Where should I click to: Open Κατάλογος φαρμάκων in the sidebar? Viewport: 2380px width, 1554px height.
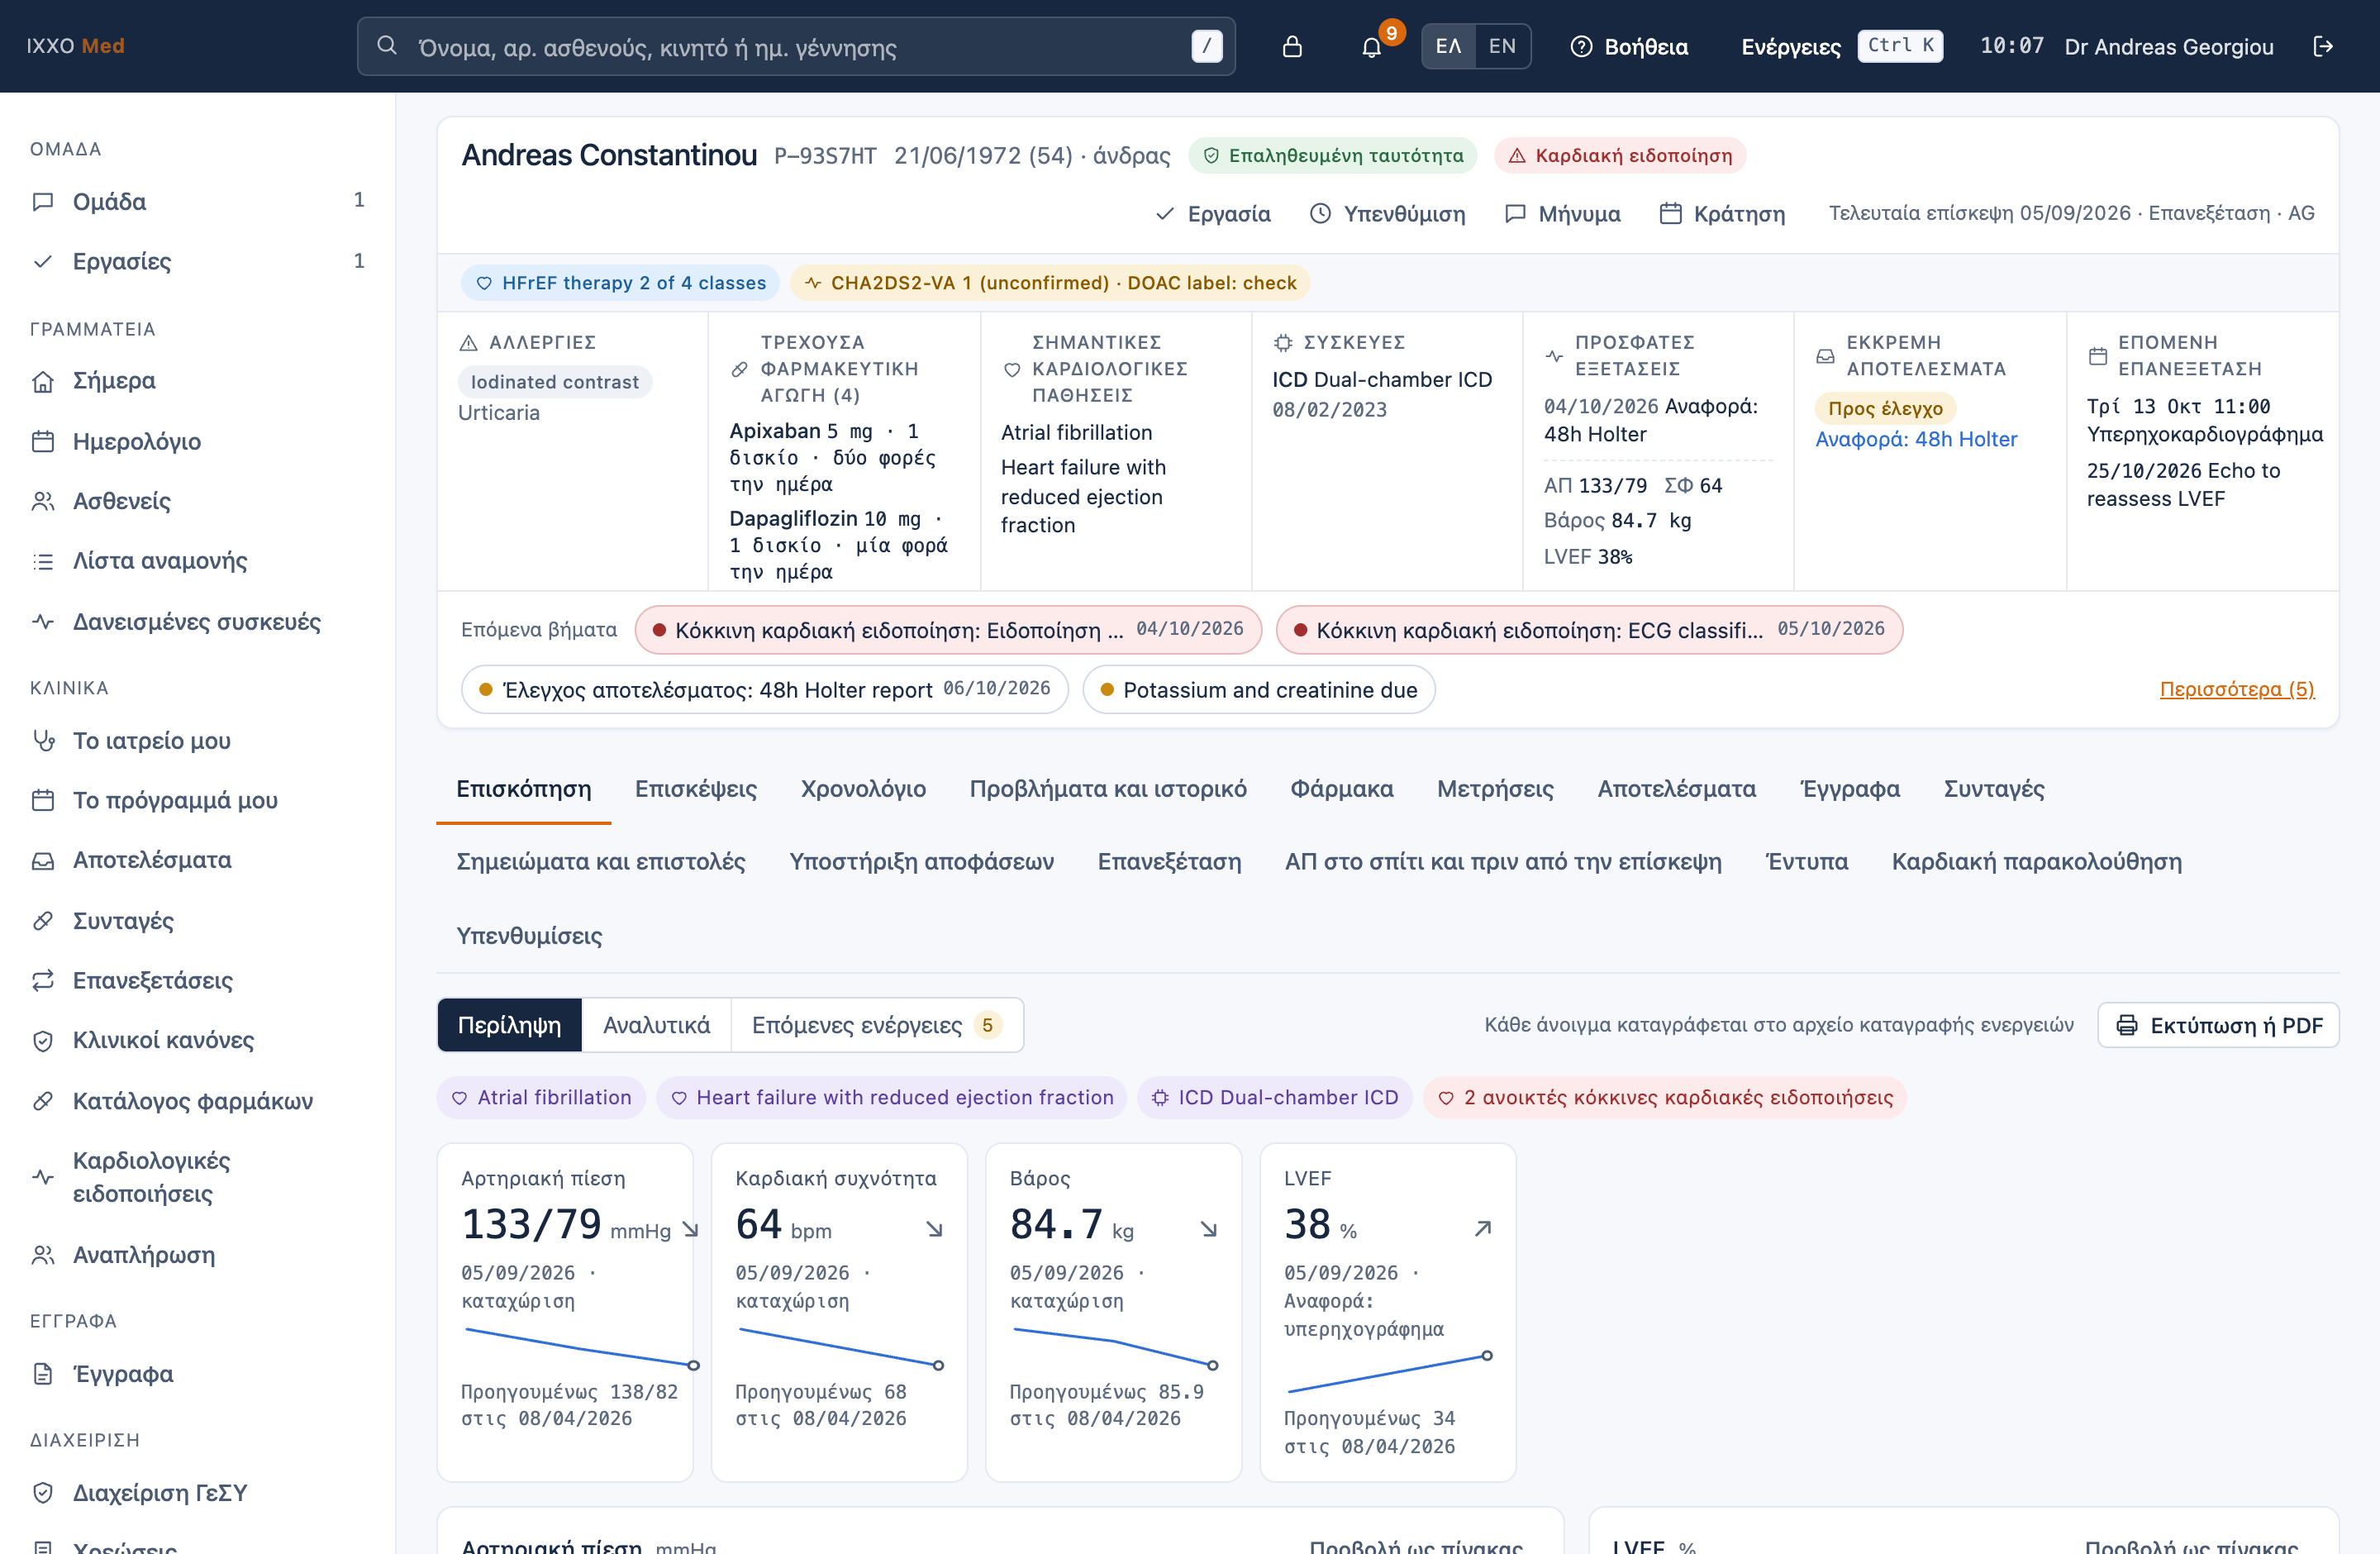pyautogui.click(x=198, y=1101)
